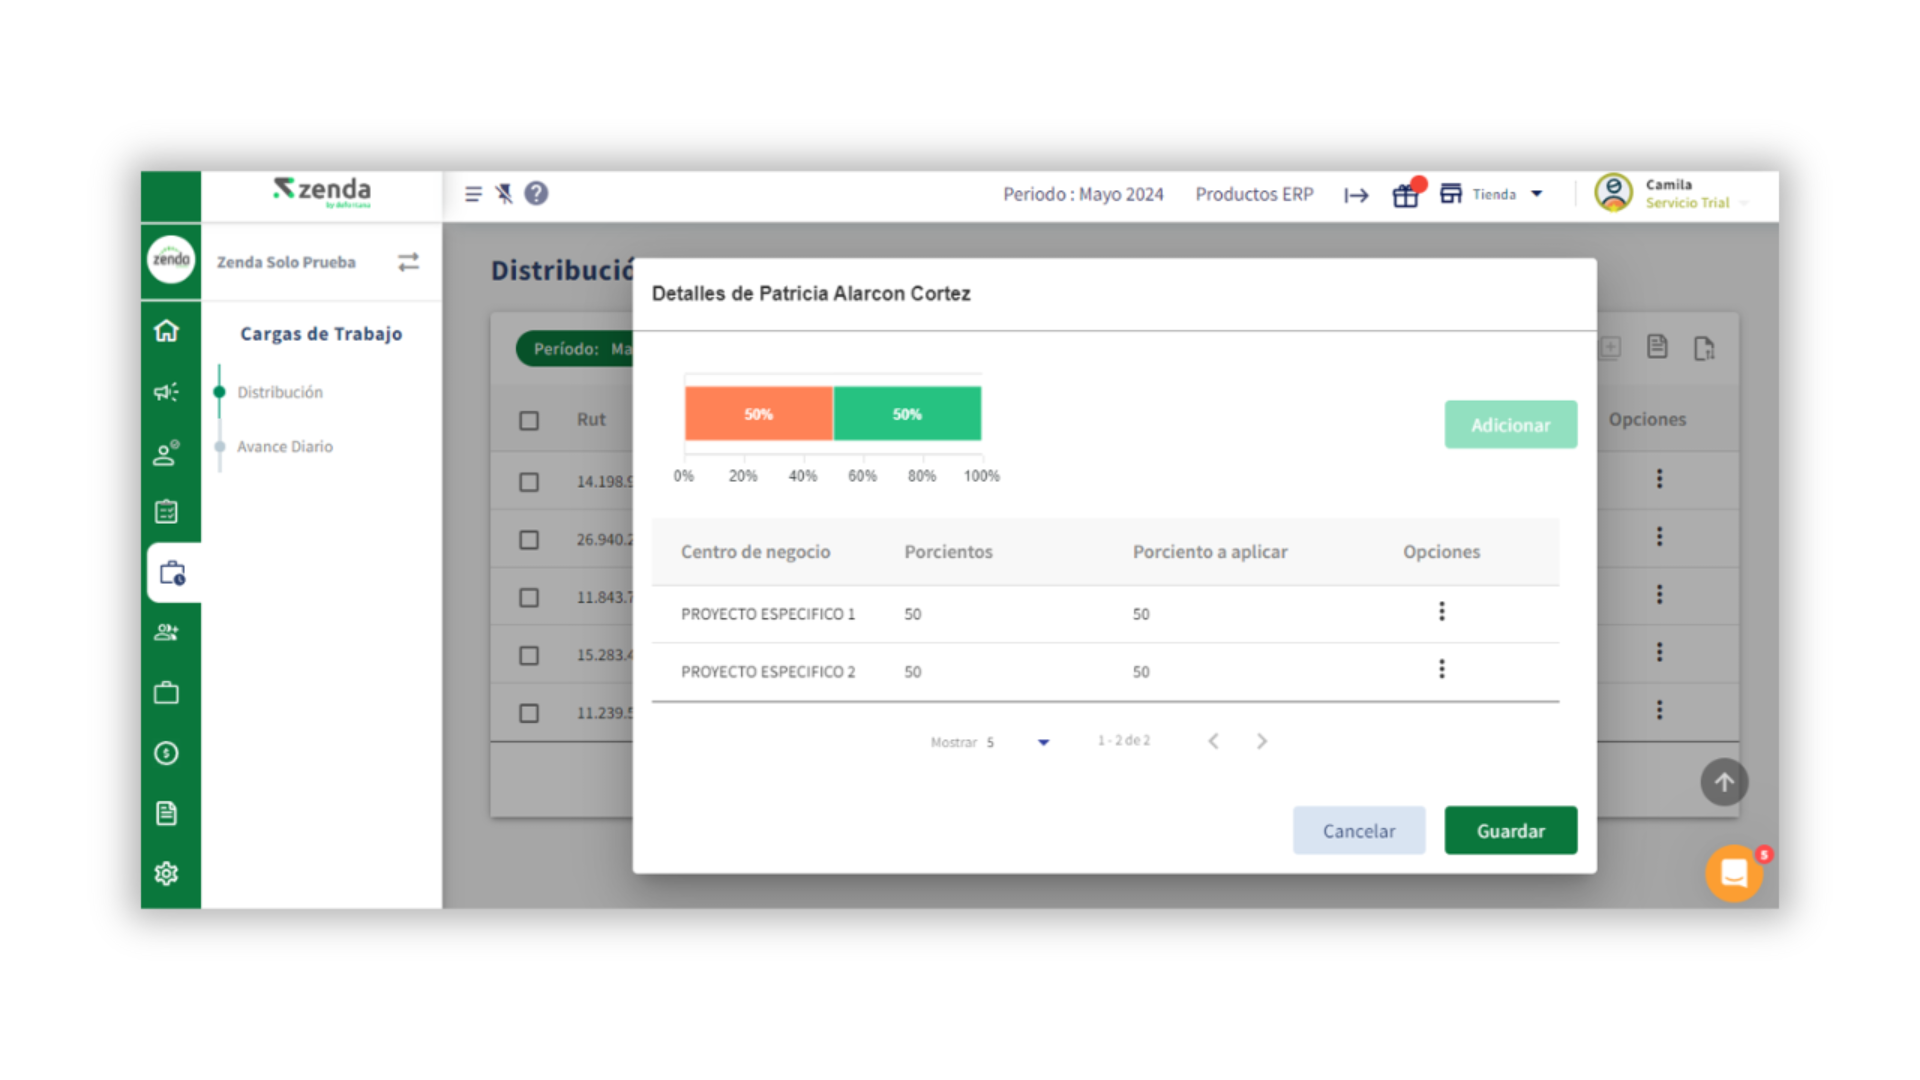
Task: Open the gift box notifications icon
Action: (x=1406, y=194)
